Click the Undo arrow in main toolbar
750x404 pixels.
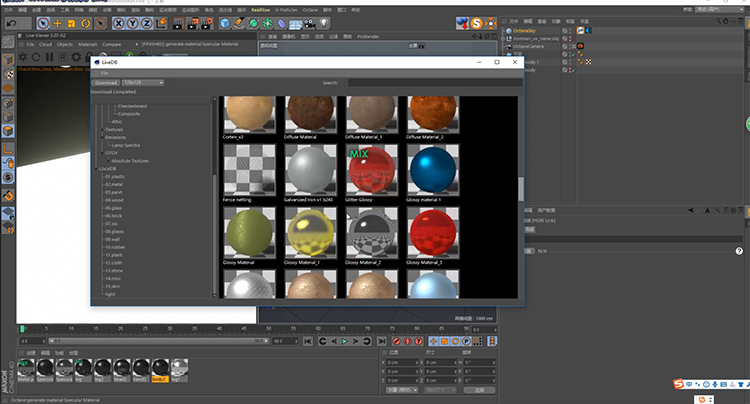pos(11,23)
